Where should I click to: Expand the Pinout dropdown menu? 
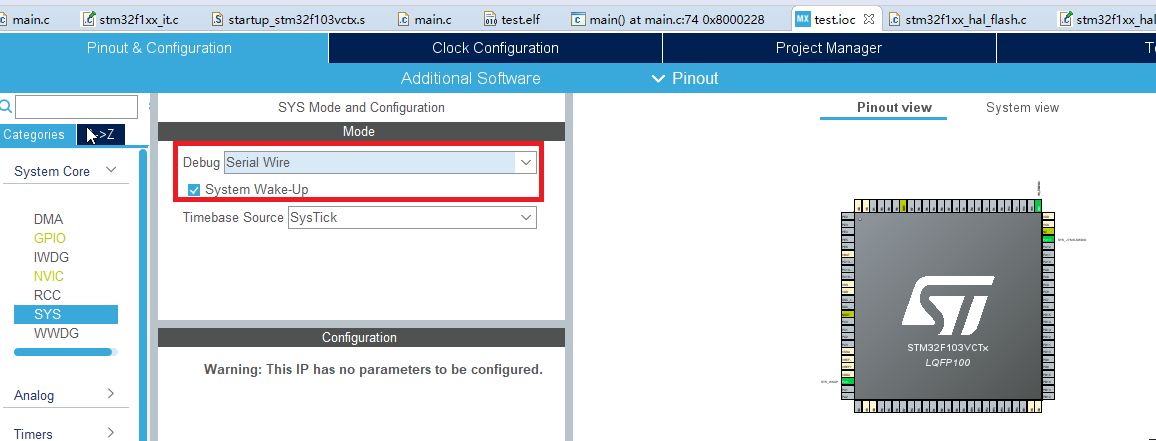(685, 78)
